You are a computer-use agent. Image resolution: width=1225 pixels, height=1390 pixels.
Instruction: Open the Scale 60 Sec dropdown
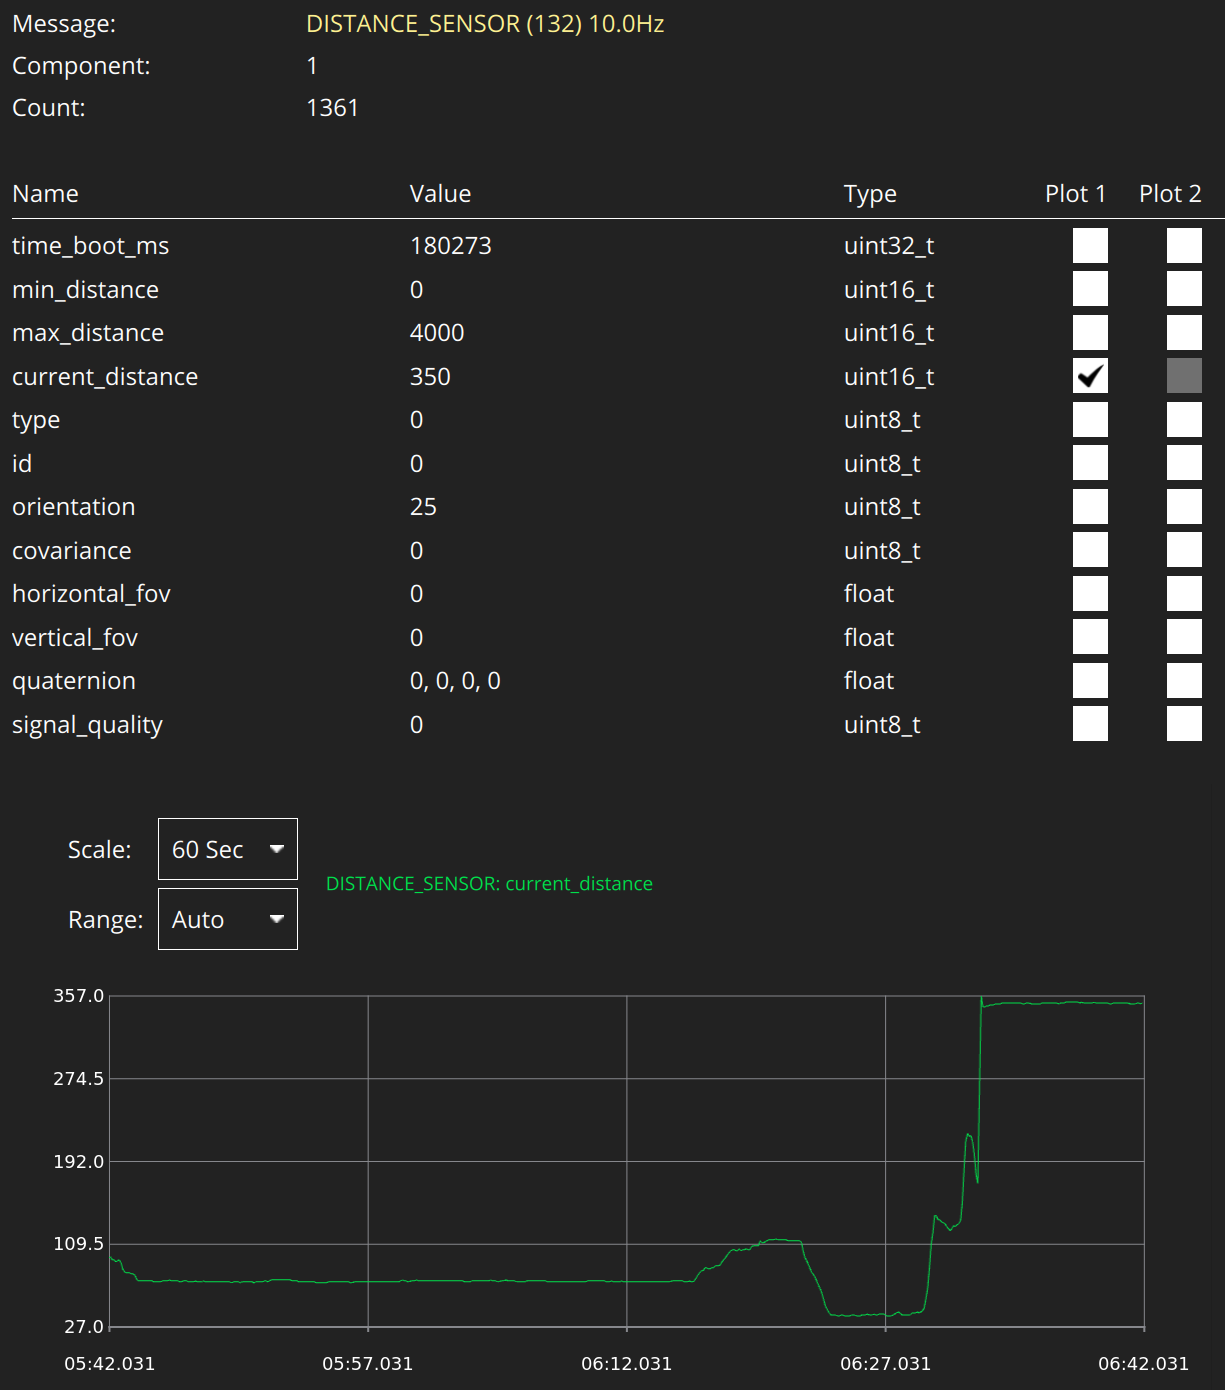[x=228, y=849]
